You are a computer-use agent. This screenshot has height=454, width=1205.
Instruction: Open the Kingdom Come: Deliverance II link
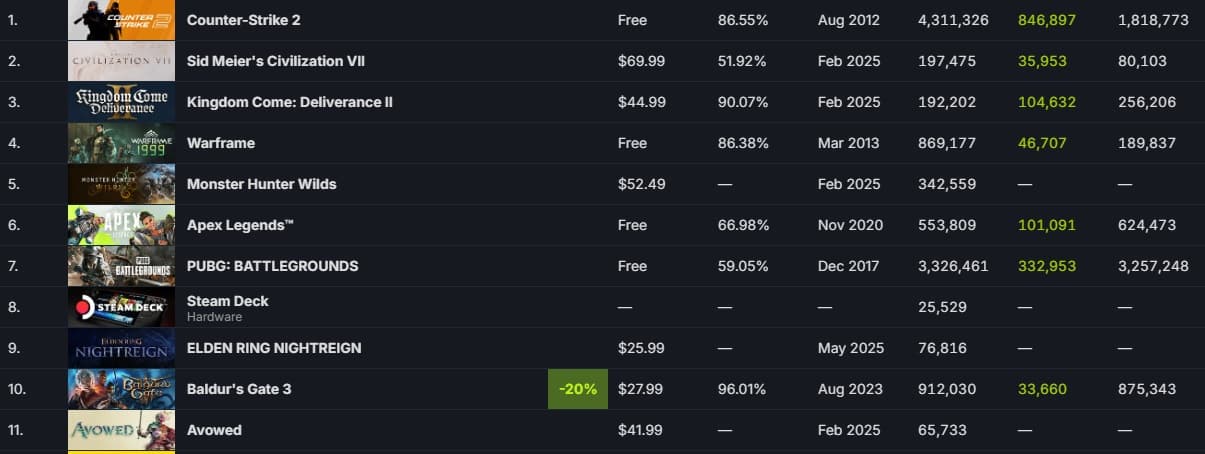(x=284, y=102)
